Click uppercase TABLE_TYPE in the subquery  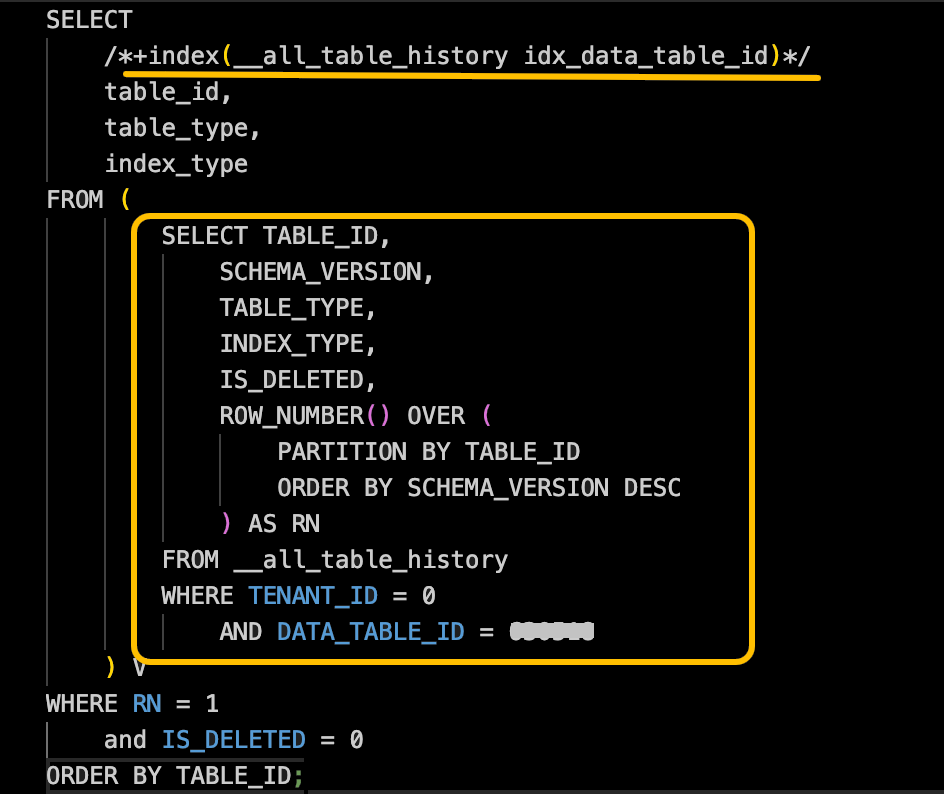(x=291, y=308)
